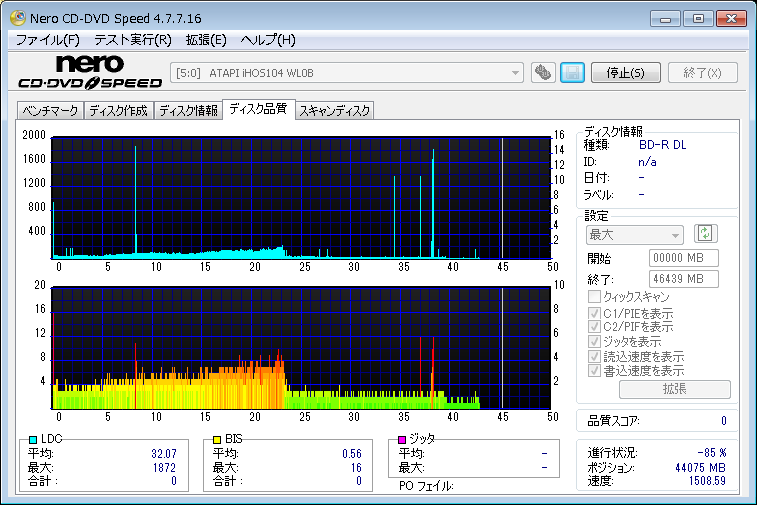Click the 品質スコア value 0
Screen dimensions: 757x505
pyautogui.click(x=723, y=421)
